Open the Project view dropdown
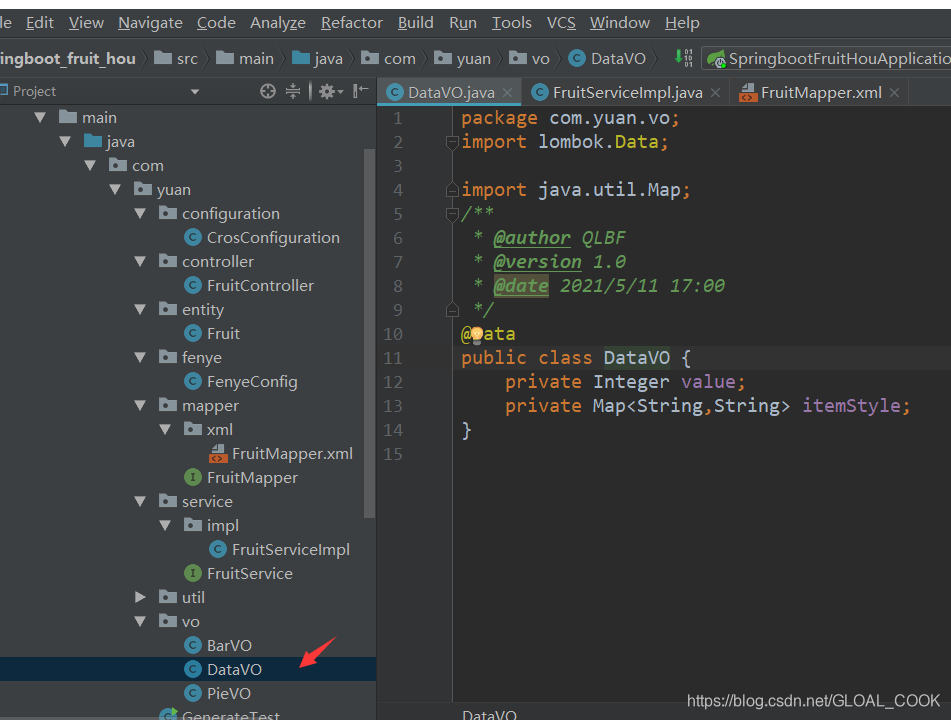The width and height of the screenshot is (951, 720). coord(195,92)
